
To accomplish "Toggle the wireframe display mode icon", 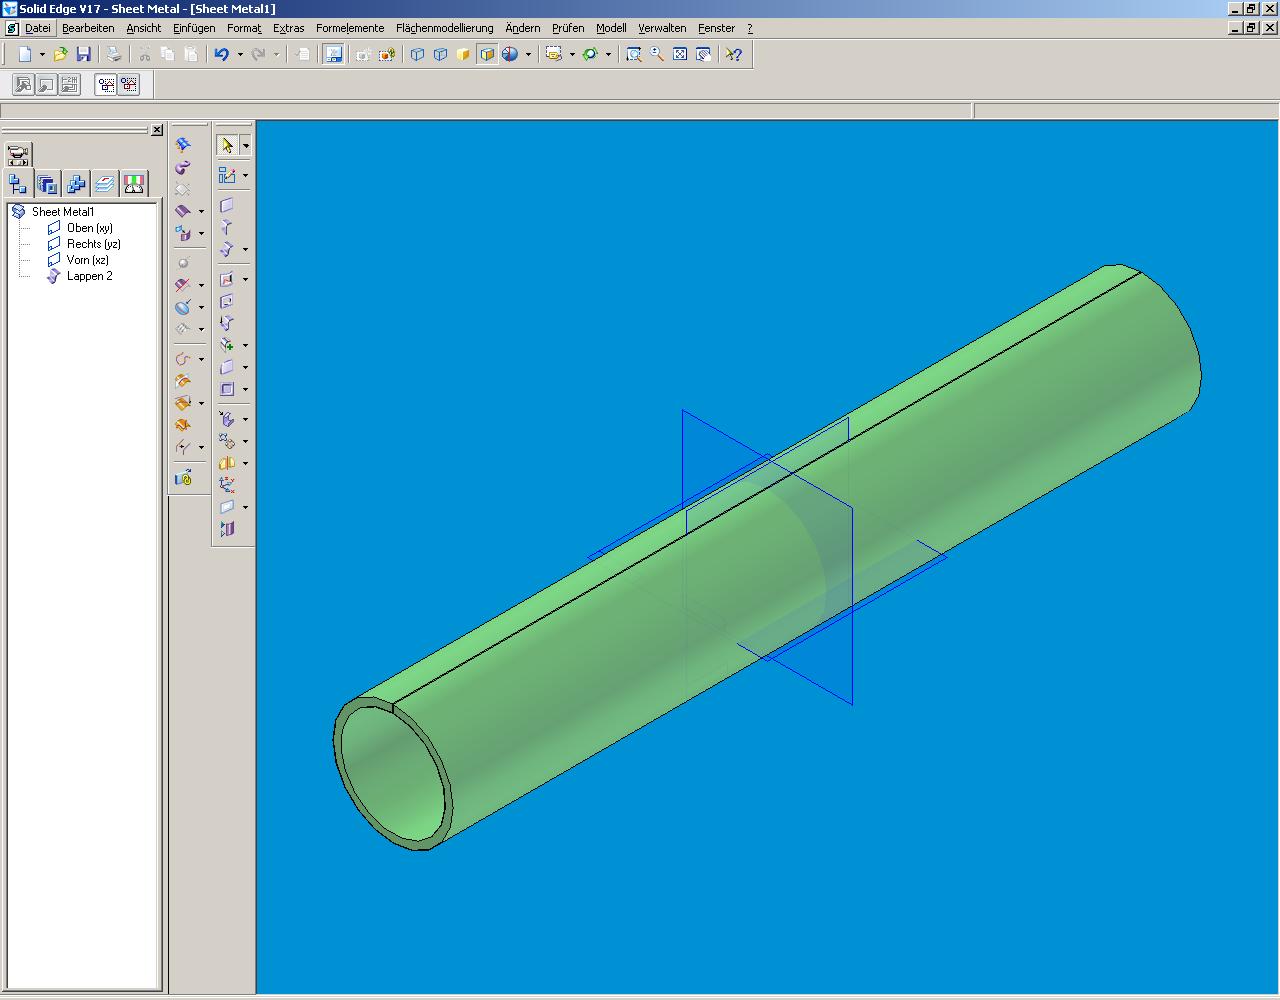I will tap(418, 54).
